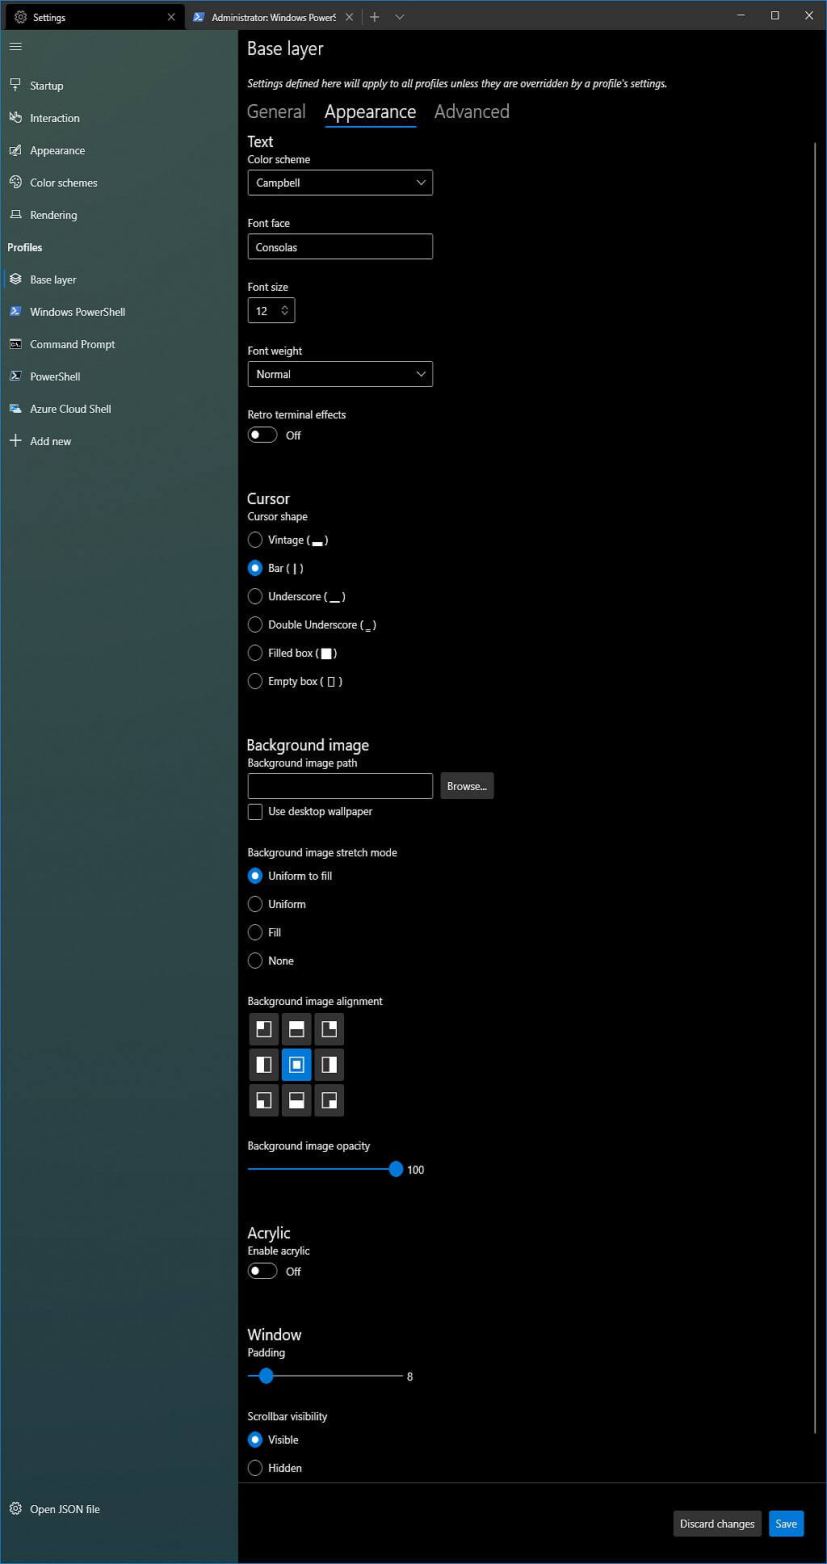Click Discard changes button
The height and width of the screenshot is (1564, 827).
pos(717,1524)
